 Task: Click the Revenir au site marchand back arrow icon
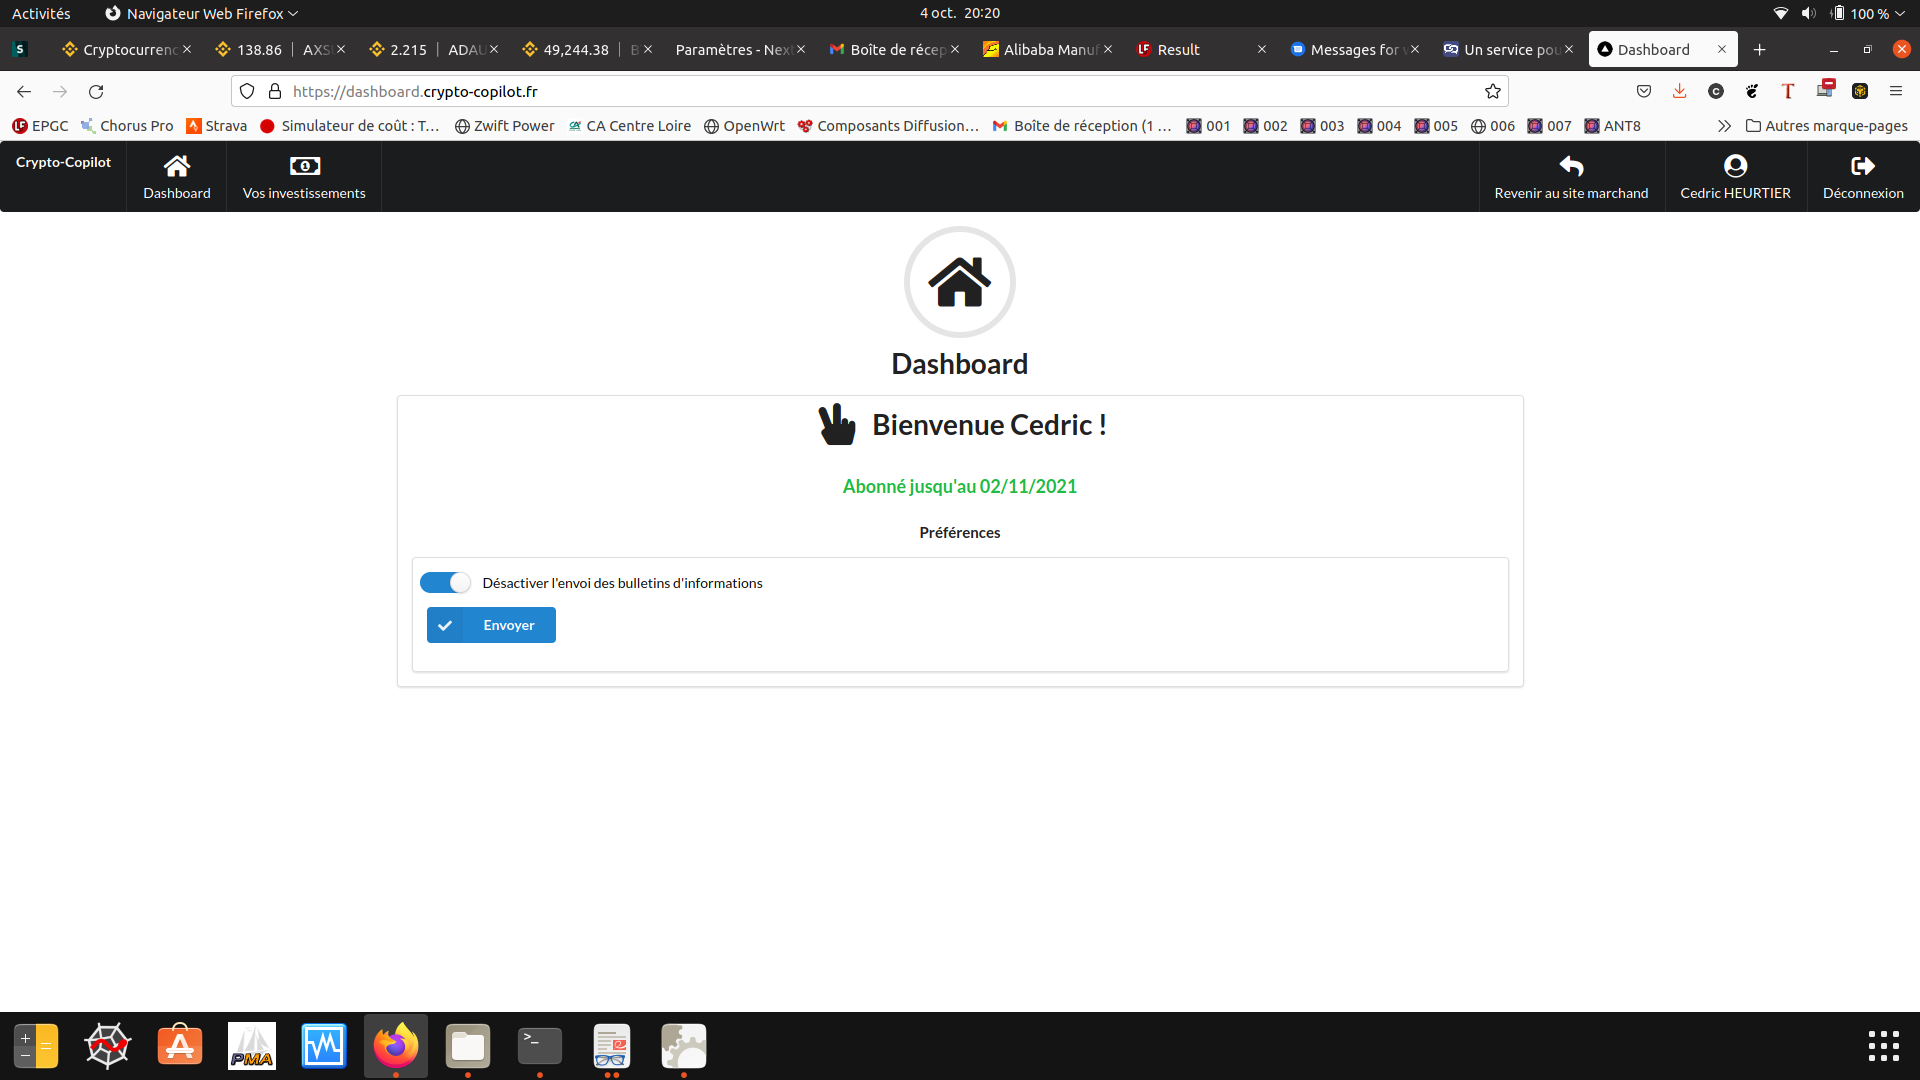click(x=1571, y=165)
